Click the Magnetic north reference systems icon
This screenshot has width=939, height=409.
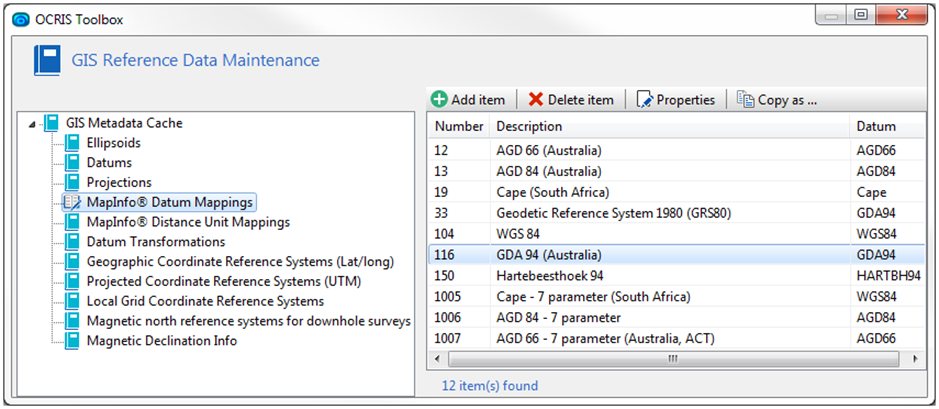[x=72, y=321]
